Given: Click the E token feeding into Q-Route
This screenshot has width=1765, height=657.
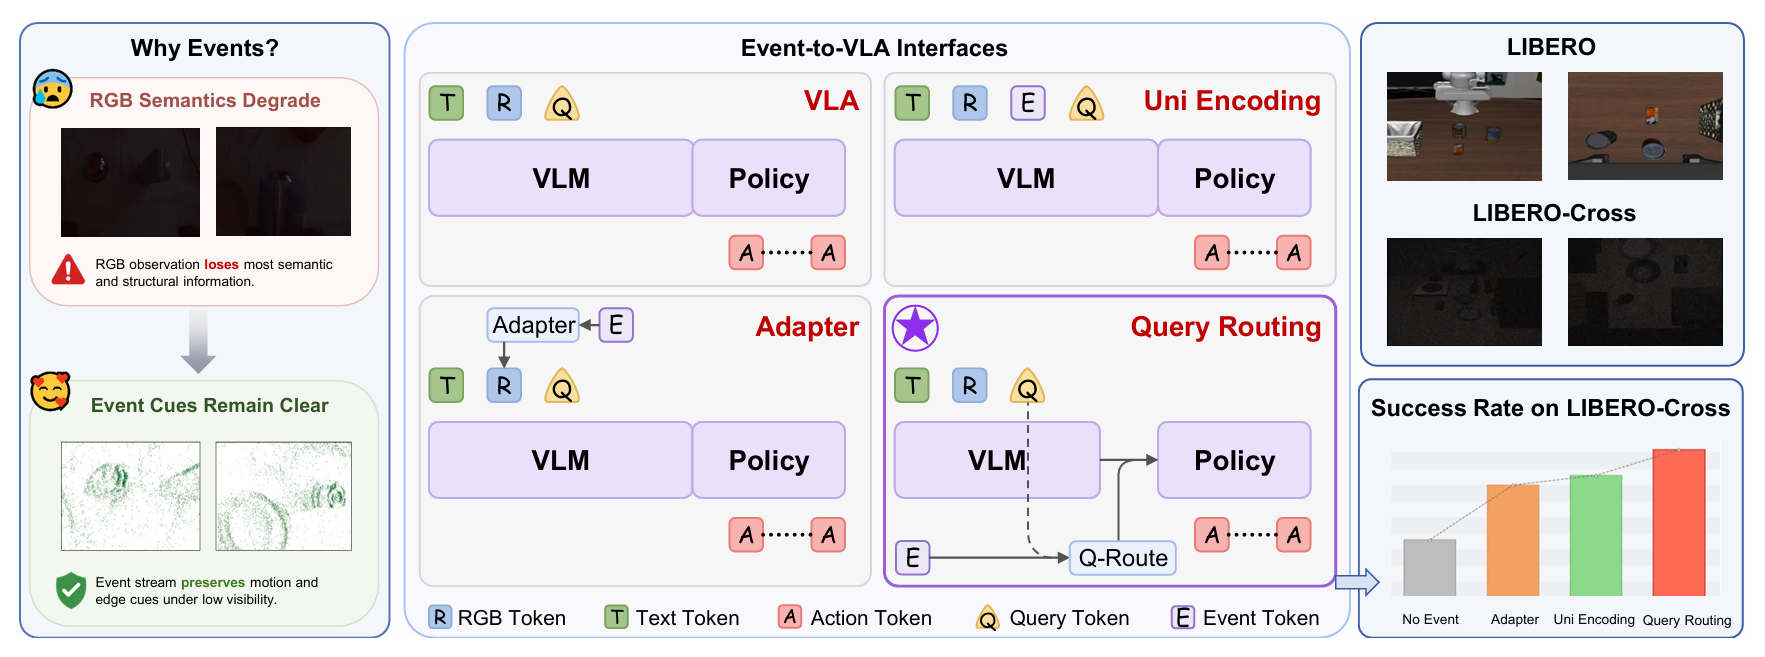Looking at the screenshot, I should pos(912,557).
